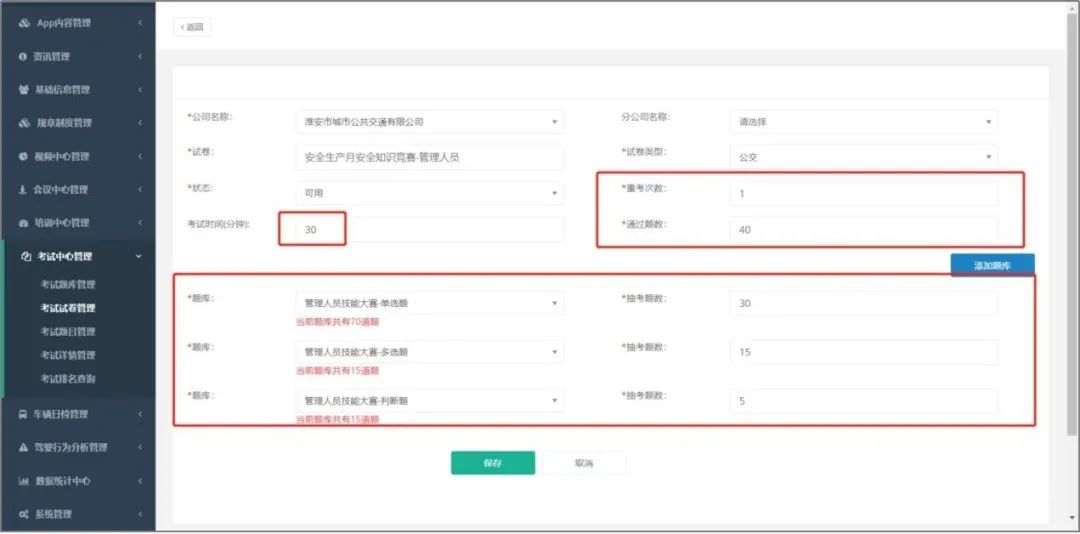Click the 会议中心管理 download-style icon
This screenshot has width=1080, height=534.
[23, 189]
